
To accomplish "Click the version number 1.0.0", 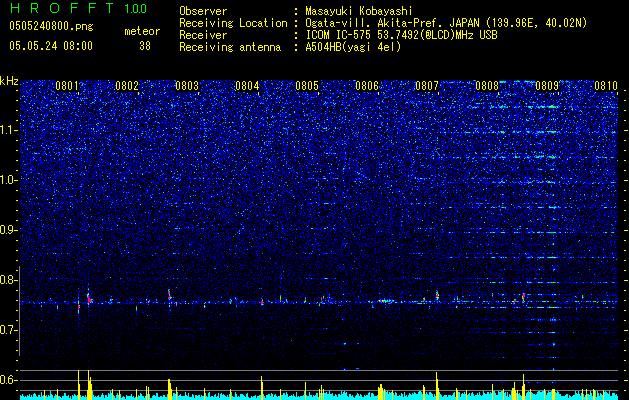I will (136, 8).
